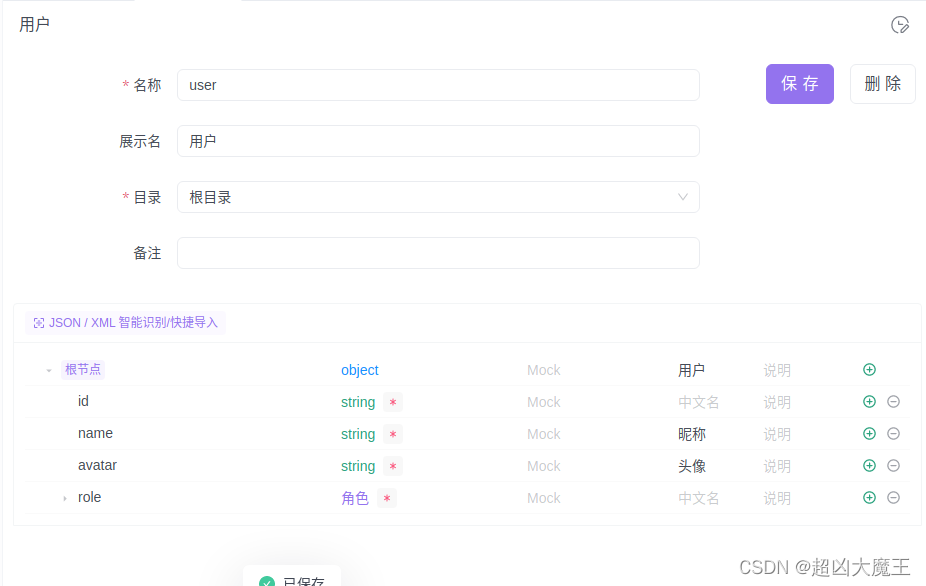Edit the 用户 Chinese name in the root row
The height and width of the screenshot is (586, 926).
[x=692, y=370]
